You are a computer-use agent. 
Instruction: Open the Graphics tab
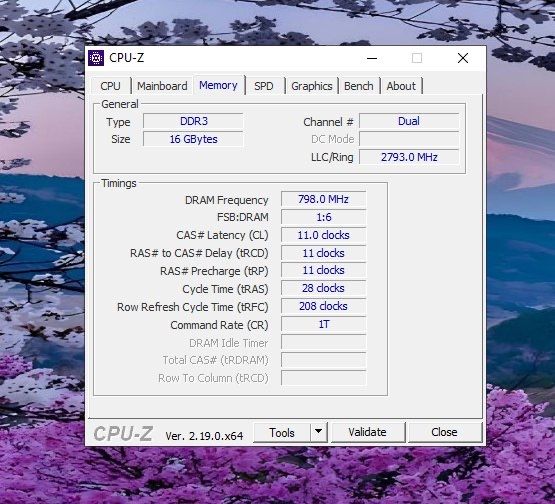(x=311, y=86)
